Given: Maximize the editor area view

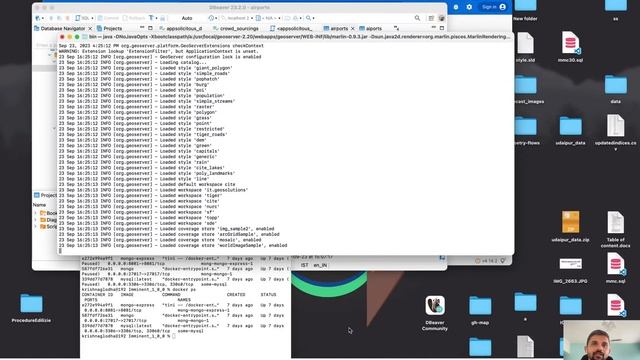Looking at the screenshot, I should [442, 28].
